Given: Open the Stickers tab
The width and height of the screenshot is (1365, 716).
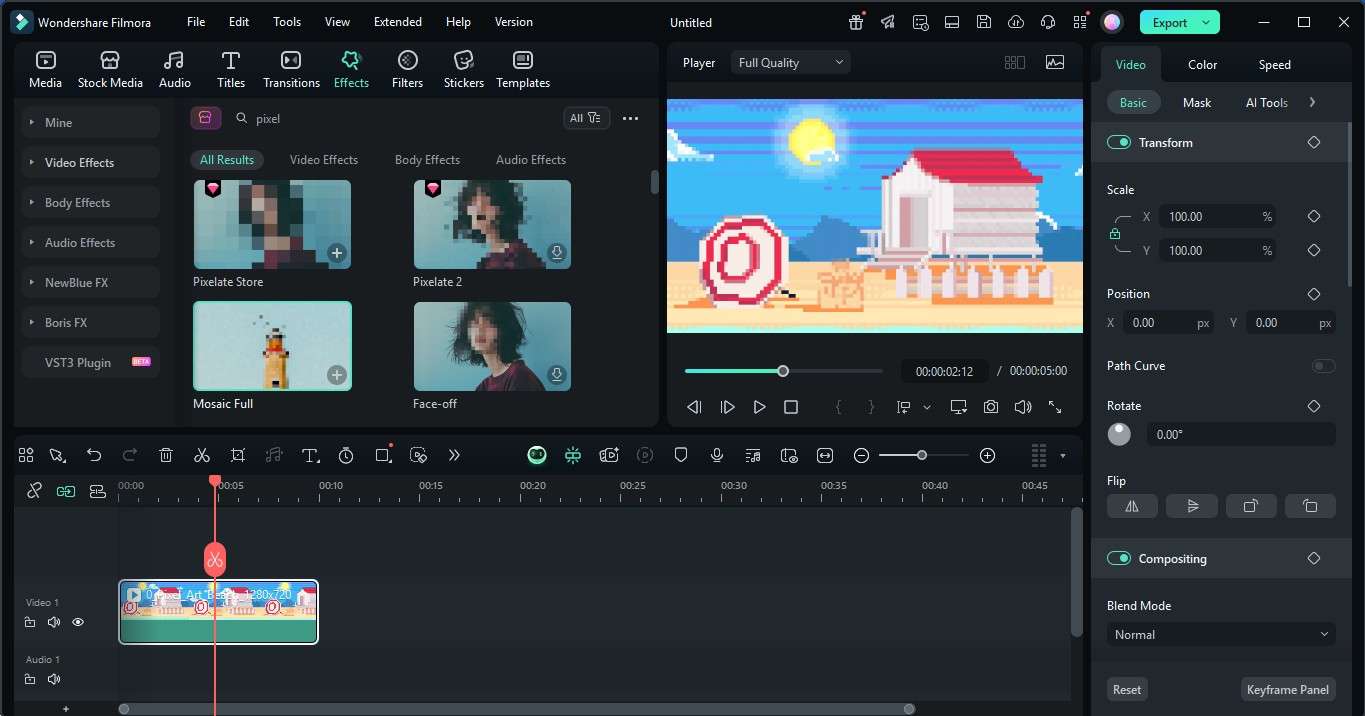Looking at the screenshot, I should point(464,70).
